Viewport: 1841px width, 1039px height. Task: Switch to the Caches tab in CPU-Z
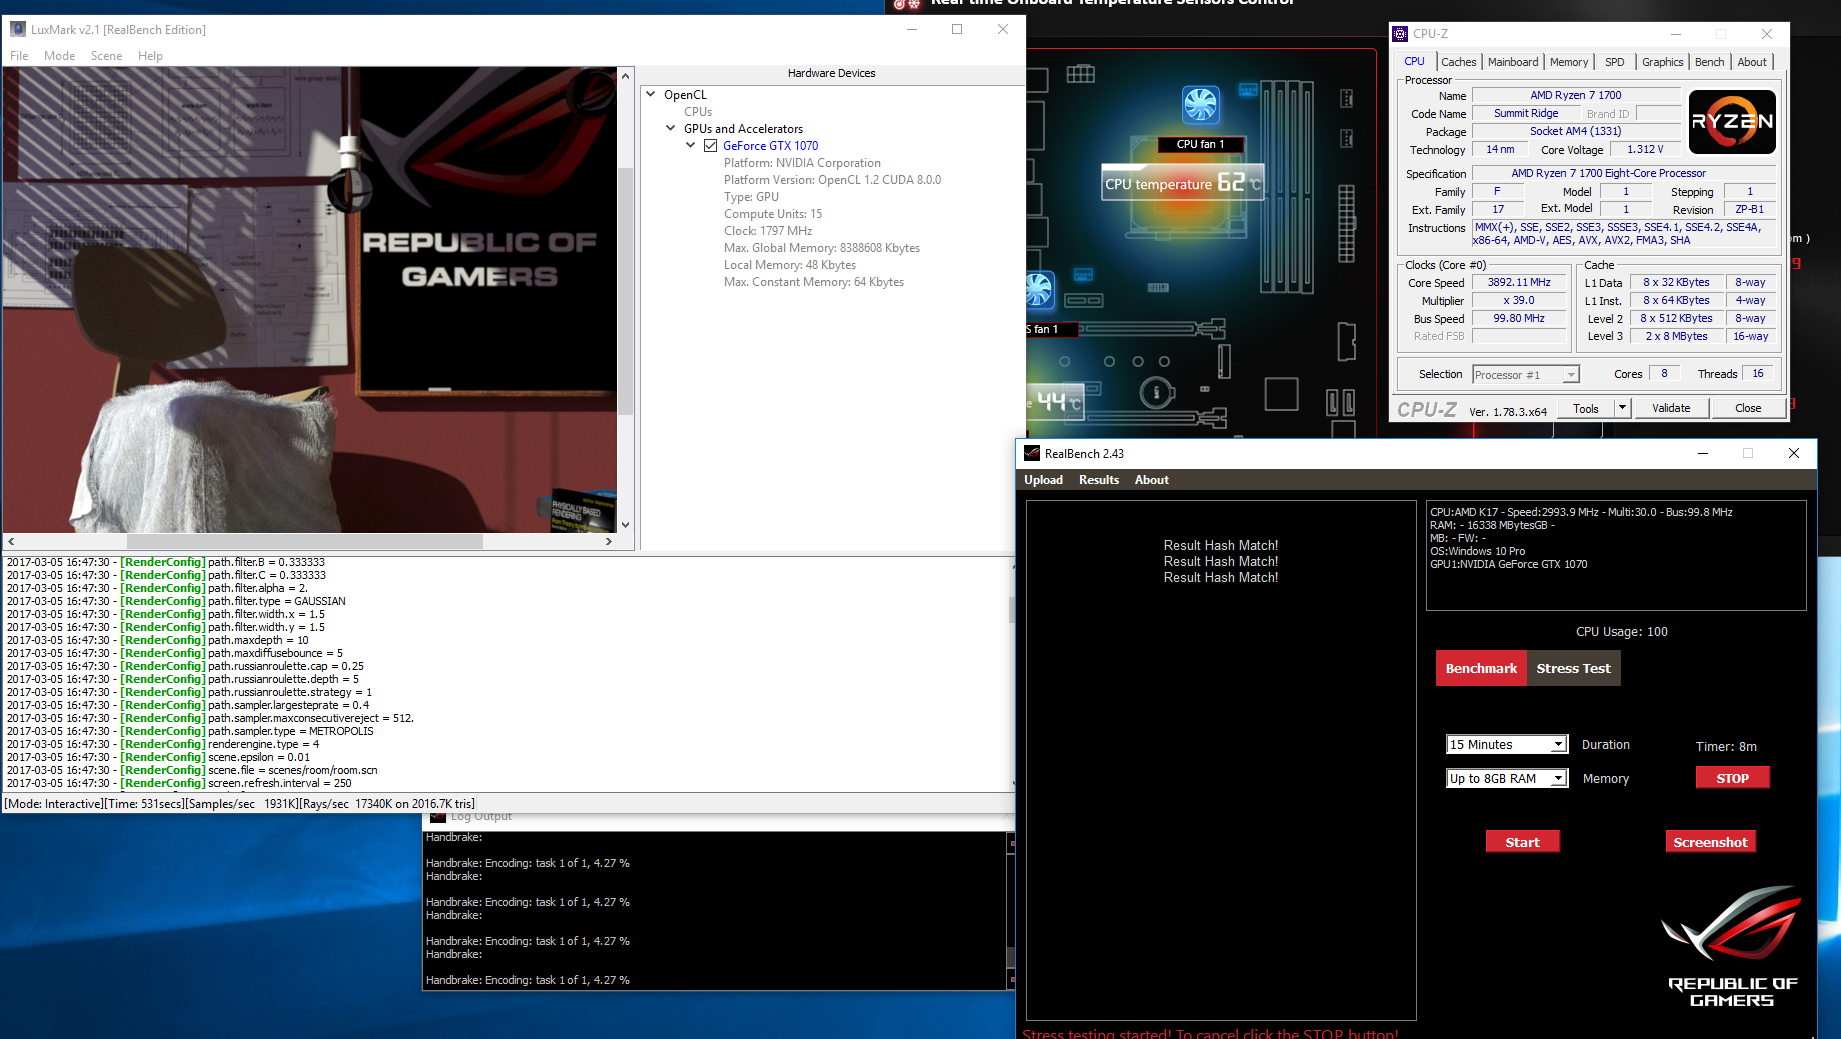1458,62
